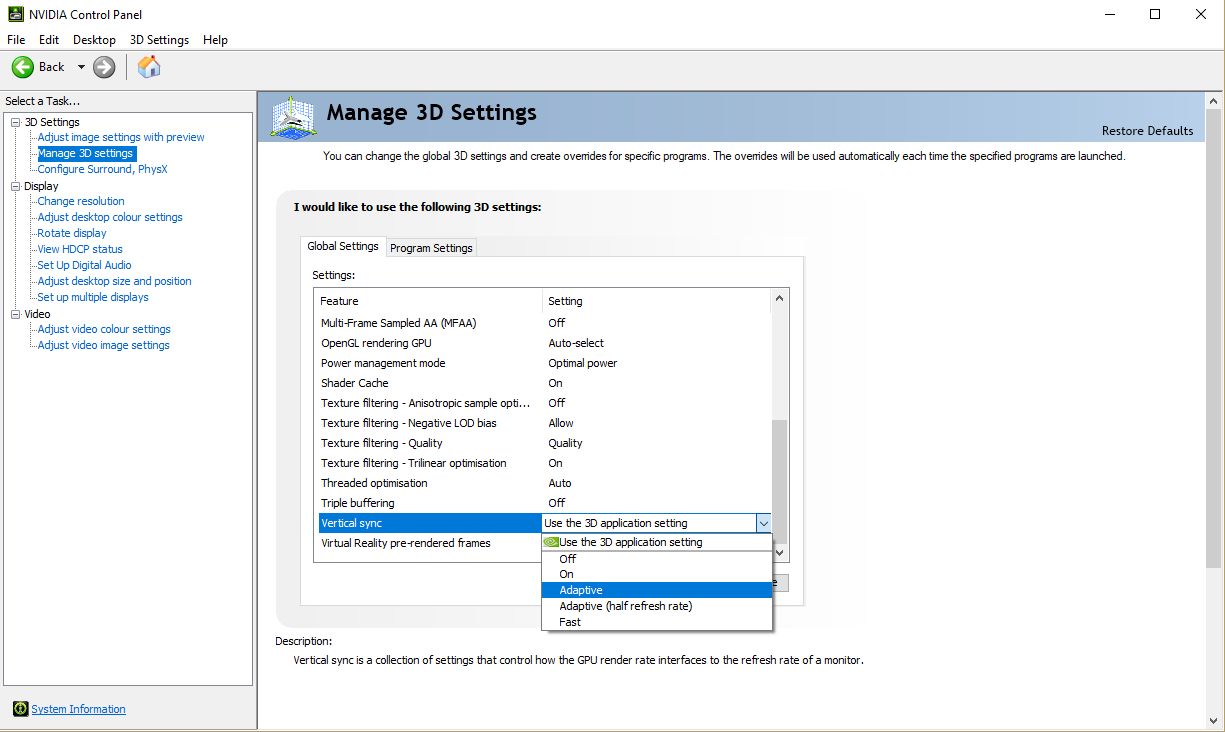Screen dimensions: 1225x732
Task: Switch to the Program Settings tab
Action: 431,247
